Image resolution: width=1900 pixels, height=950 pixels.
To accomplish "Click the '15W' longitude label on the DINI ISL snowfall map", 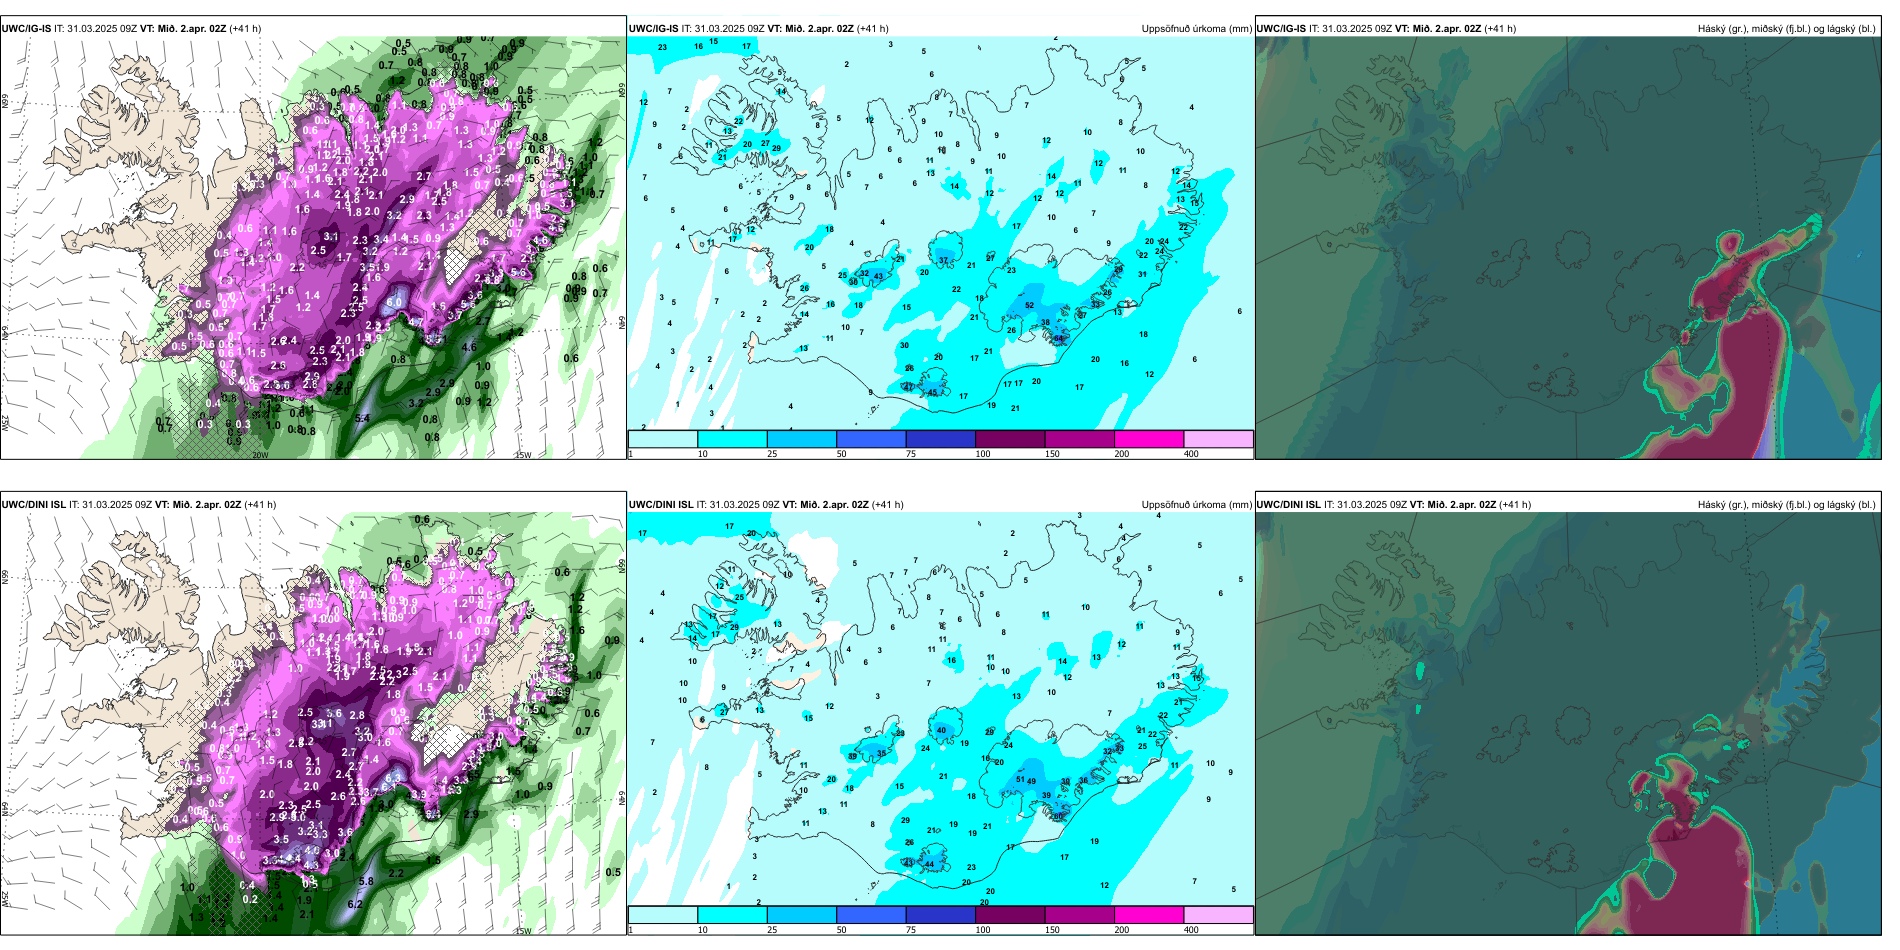I will click(x=522, y=931).
